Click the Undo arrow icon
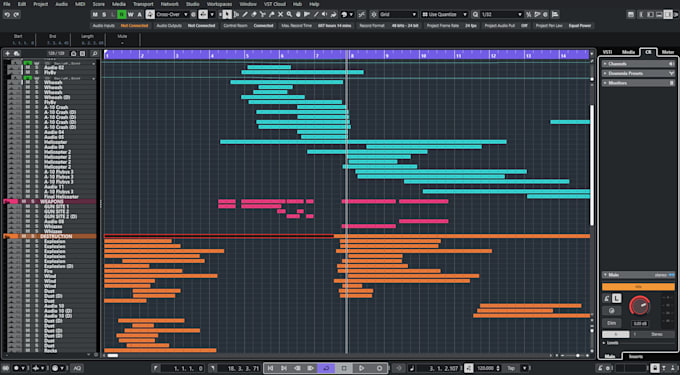680x375 pixels. coord(7,14)
